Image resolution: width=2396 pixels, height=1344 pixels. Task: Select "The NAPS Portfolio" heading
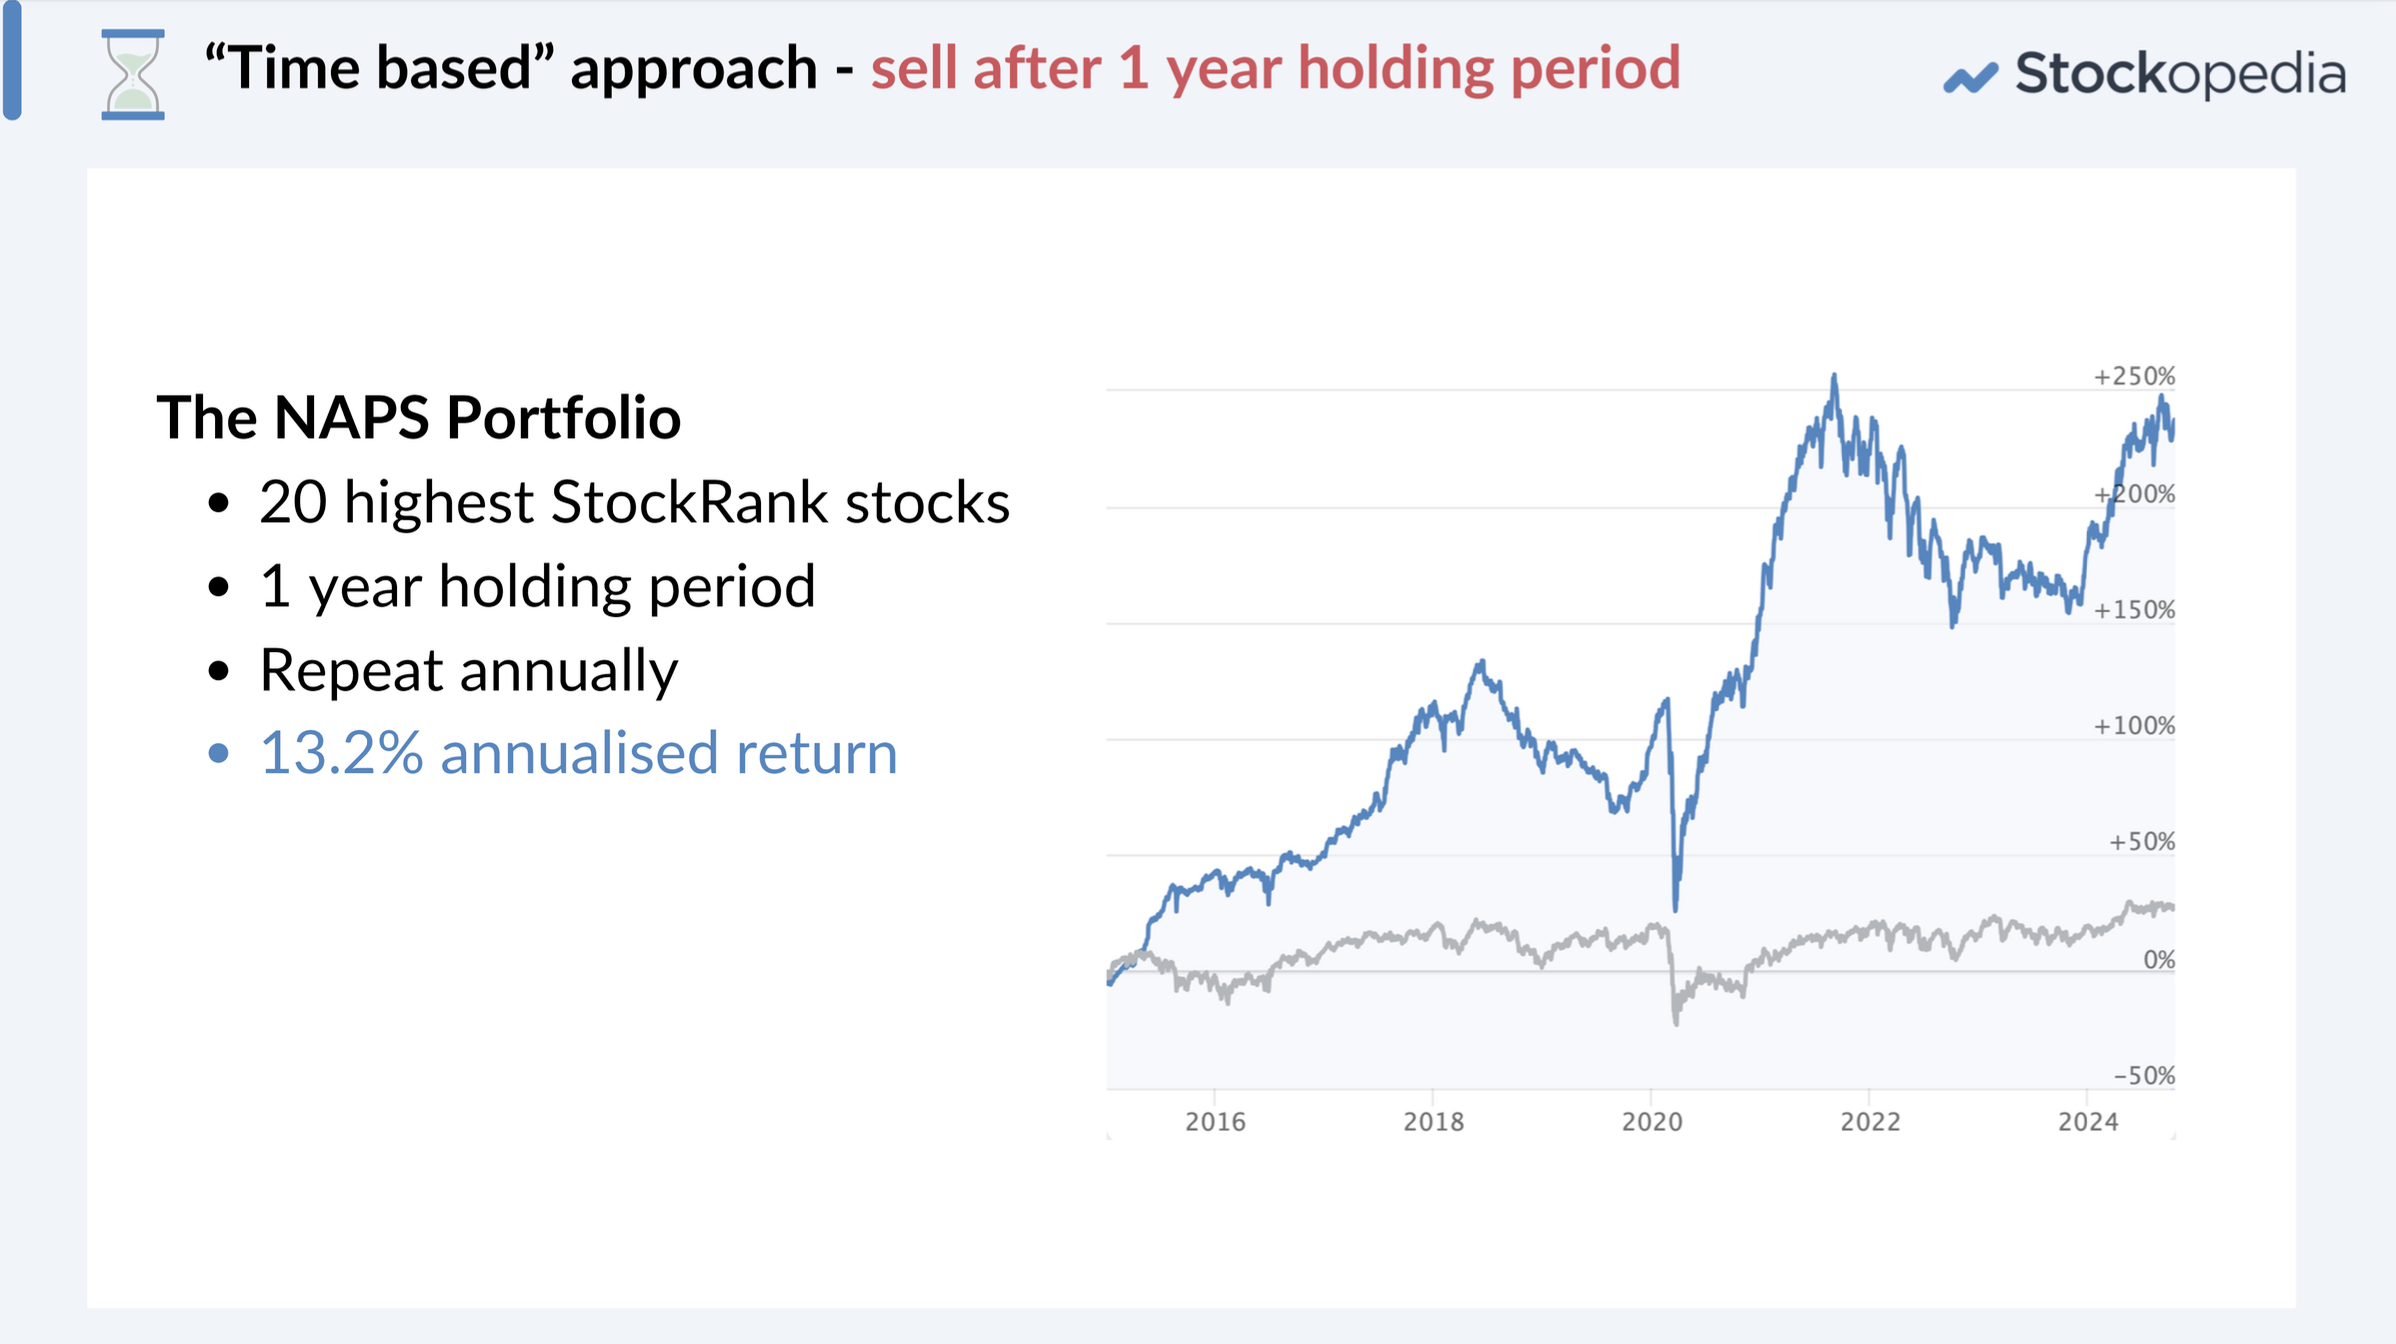[x=419, y=417]
